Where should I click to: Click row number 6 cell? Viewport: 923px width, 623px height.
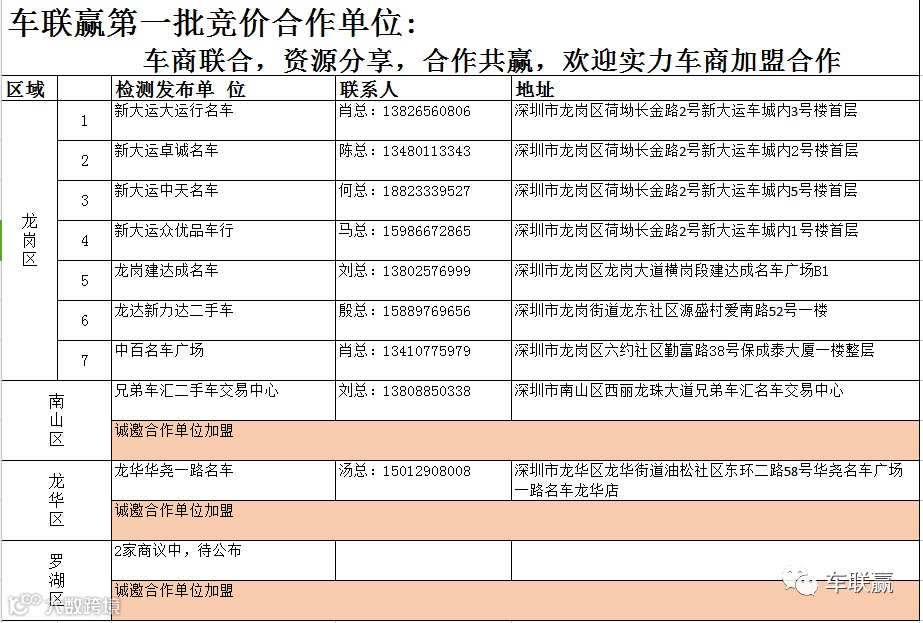point(84,321)
